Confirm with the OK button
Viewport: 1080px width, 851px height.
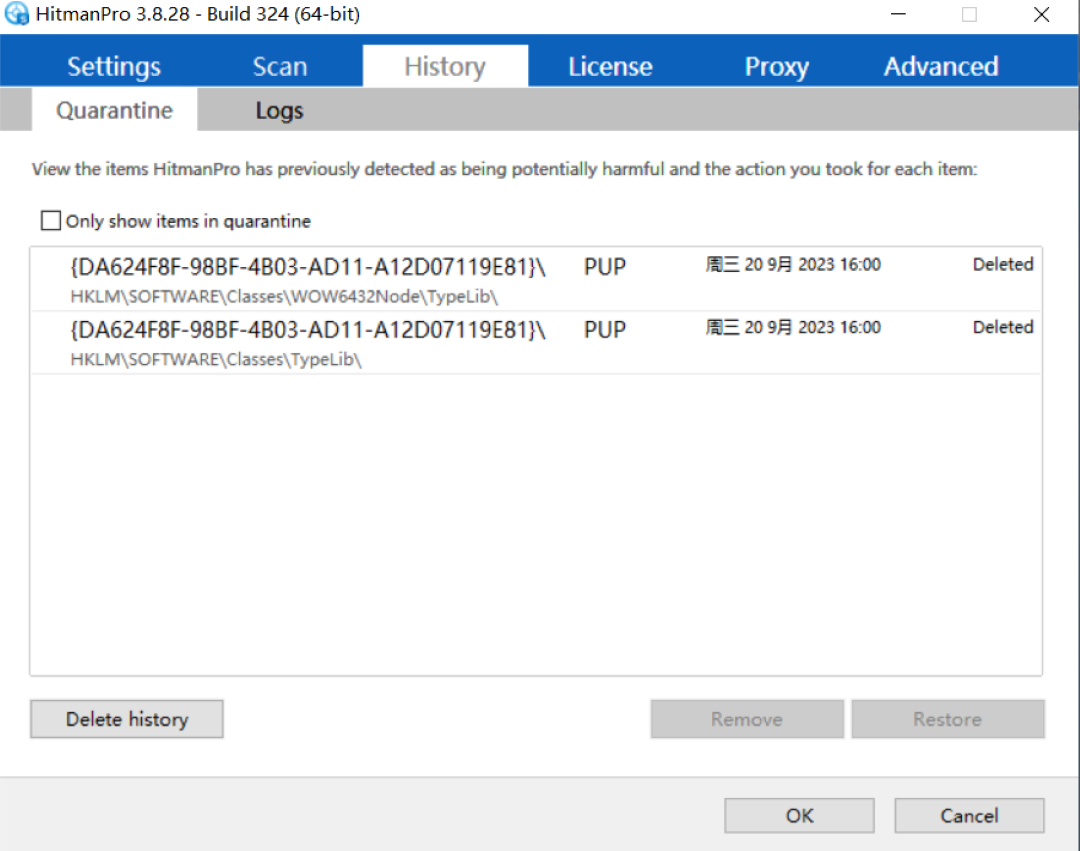tap(799, 816)
